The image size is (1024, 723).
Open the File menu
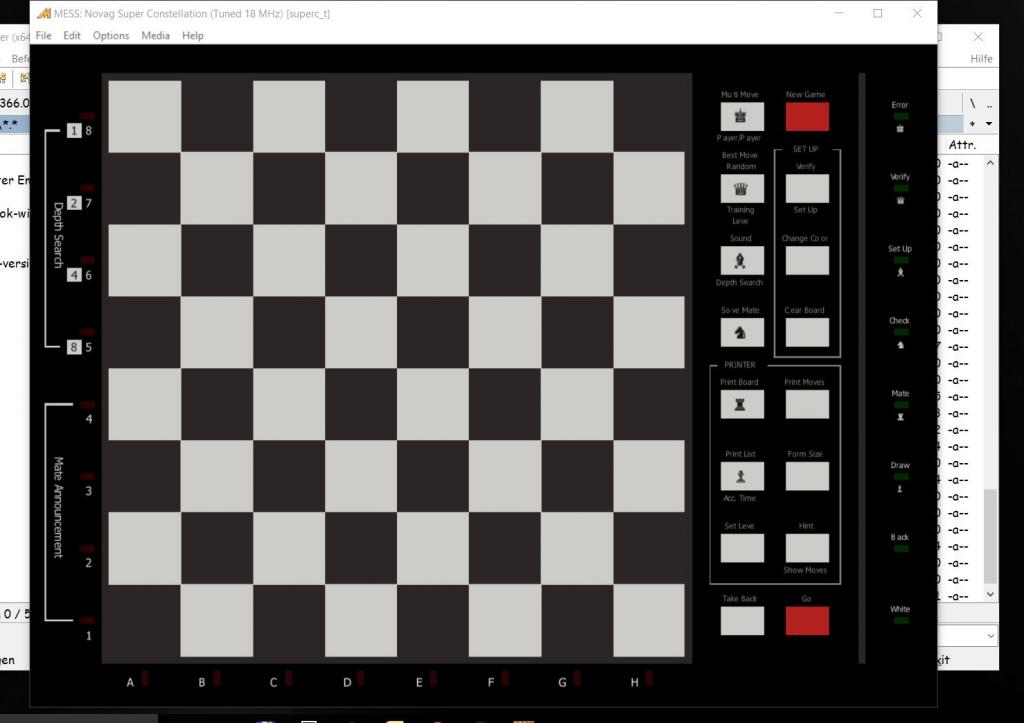[44, 36]
